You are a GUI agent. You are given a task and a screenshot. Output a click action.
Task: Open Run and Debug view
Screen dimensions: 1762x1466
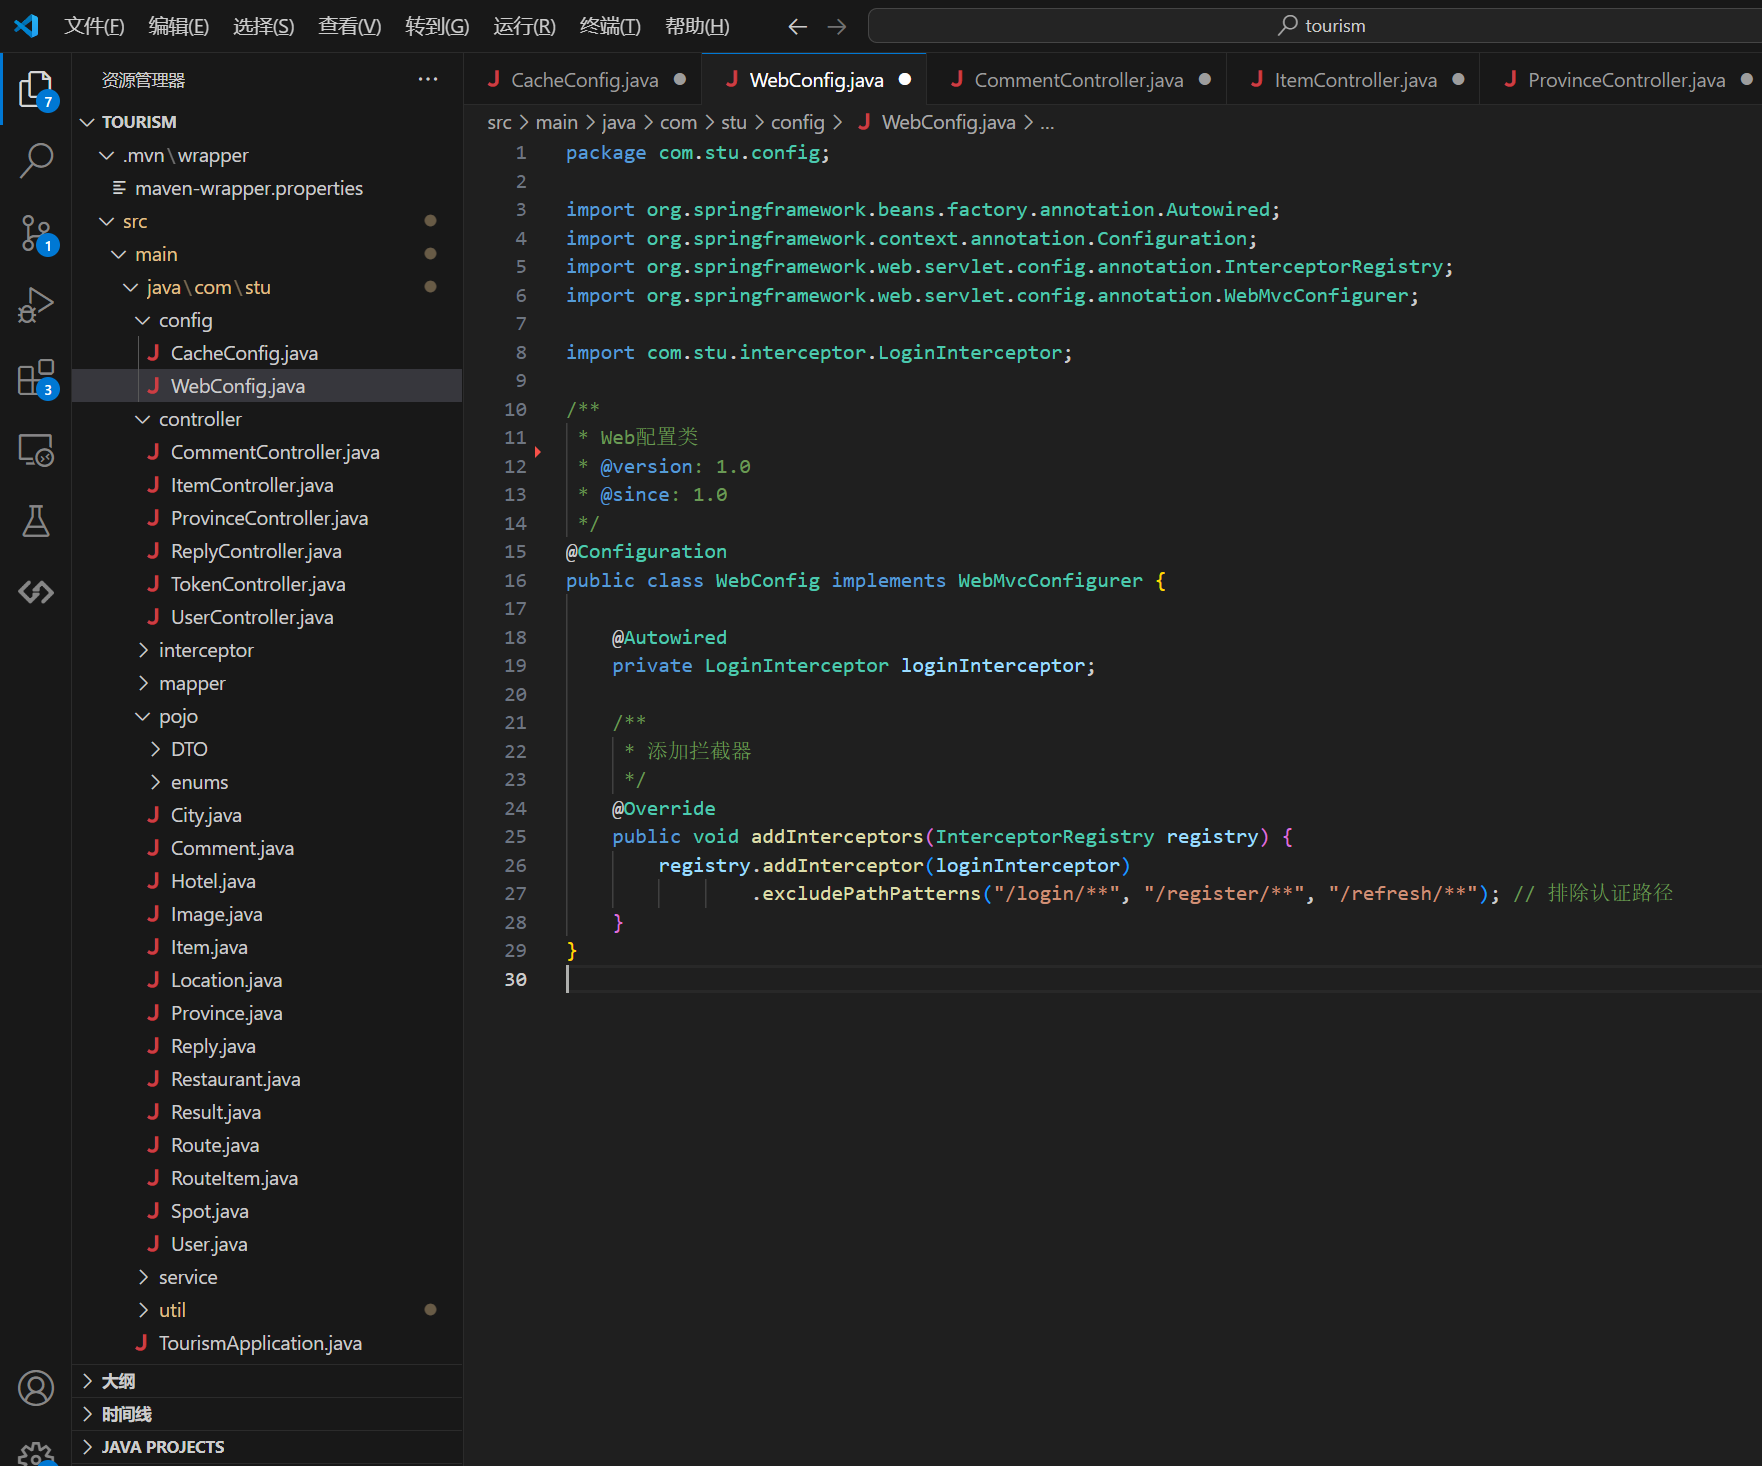(x=36, y=305)
